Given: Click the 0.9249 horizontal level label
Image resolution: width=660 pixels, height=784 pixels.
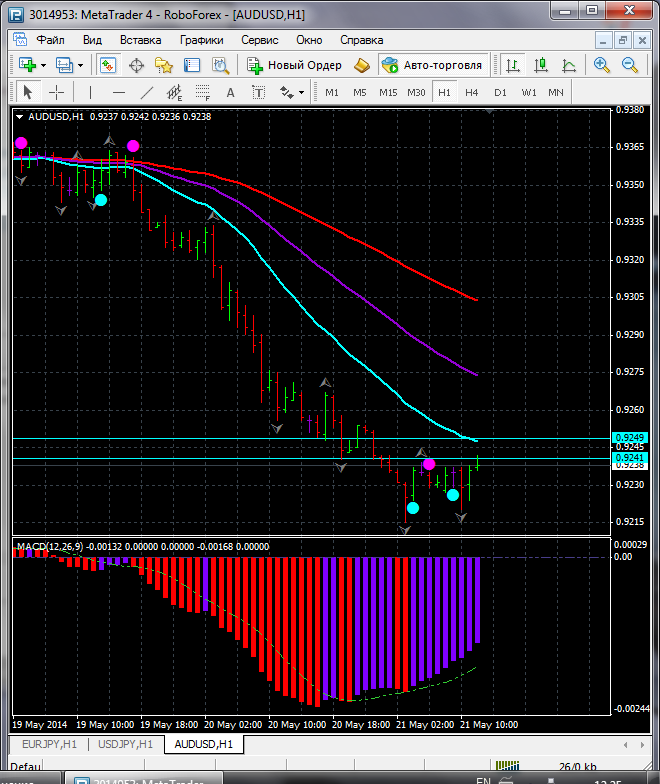Looking at the screenshot, I should (630, 438).
